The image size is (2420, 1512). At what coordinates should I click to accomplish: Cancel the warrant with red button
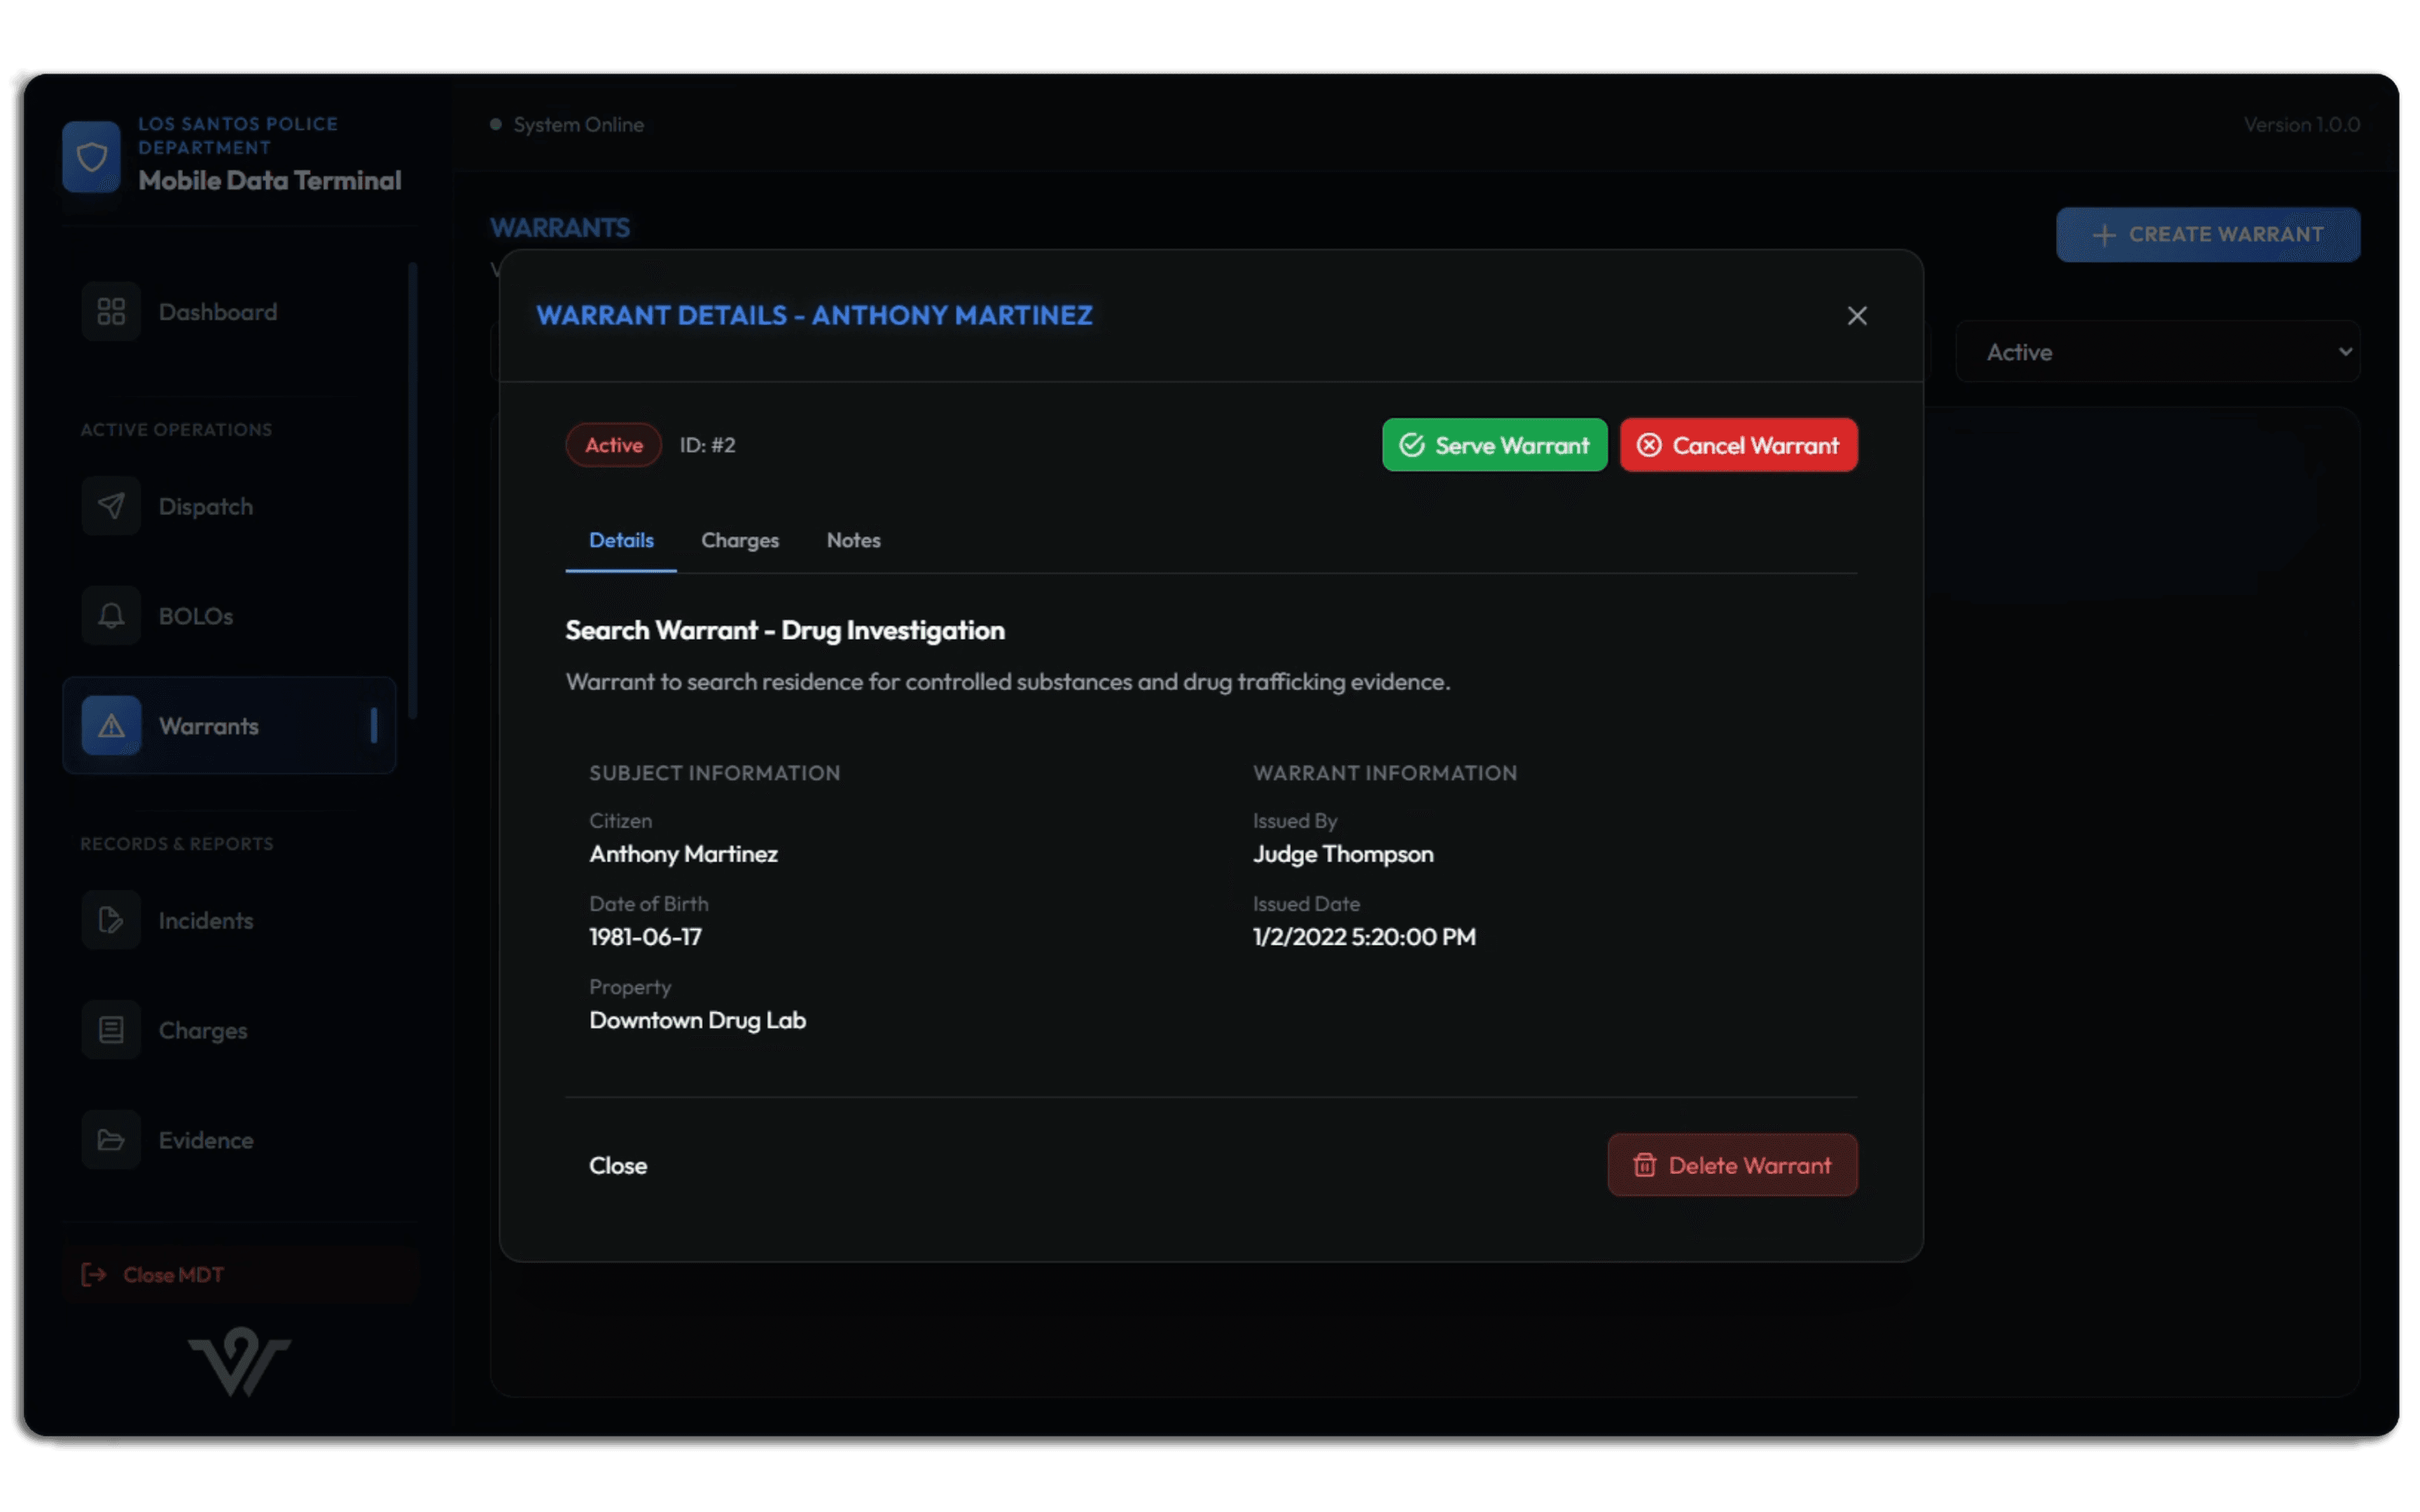[x=1738, y=445]
